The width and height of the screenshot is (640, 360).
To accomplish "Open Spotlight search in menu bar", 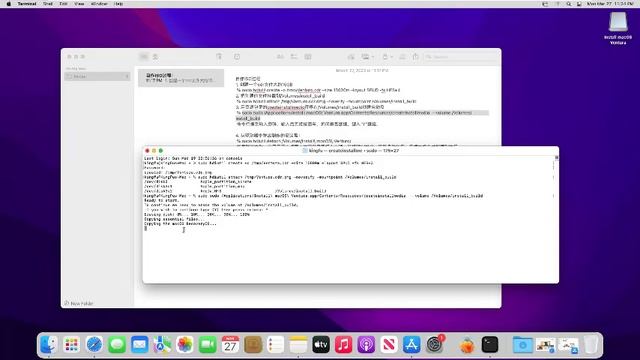I will pos(569,4).
